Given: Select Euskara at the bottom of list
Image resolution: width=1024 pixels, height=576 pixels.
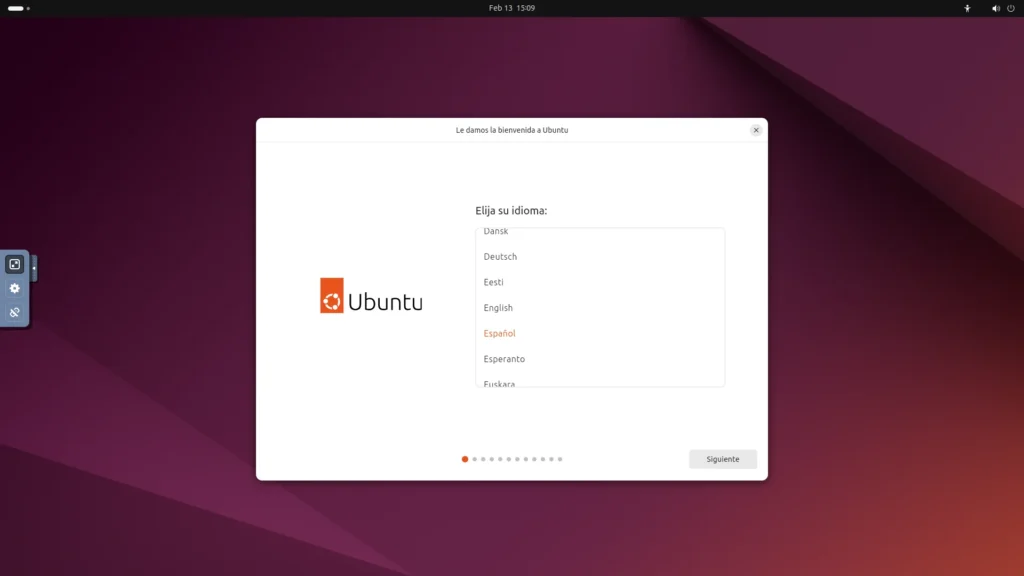Looking at the screenshot, I should tap(499, 382).
